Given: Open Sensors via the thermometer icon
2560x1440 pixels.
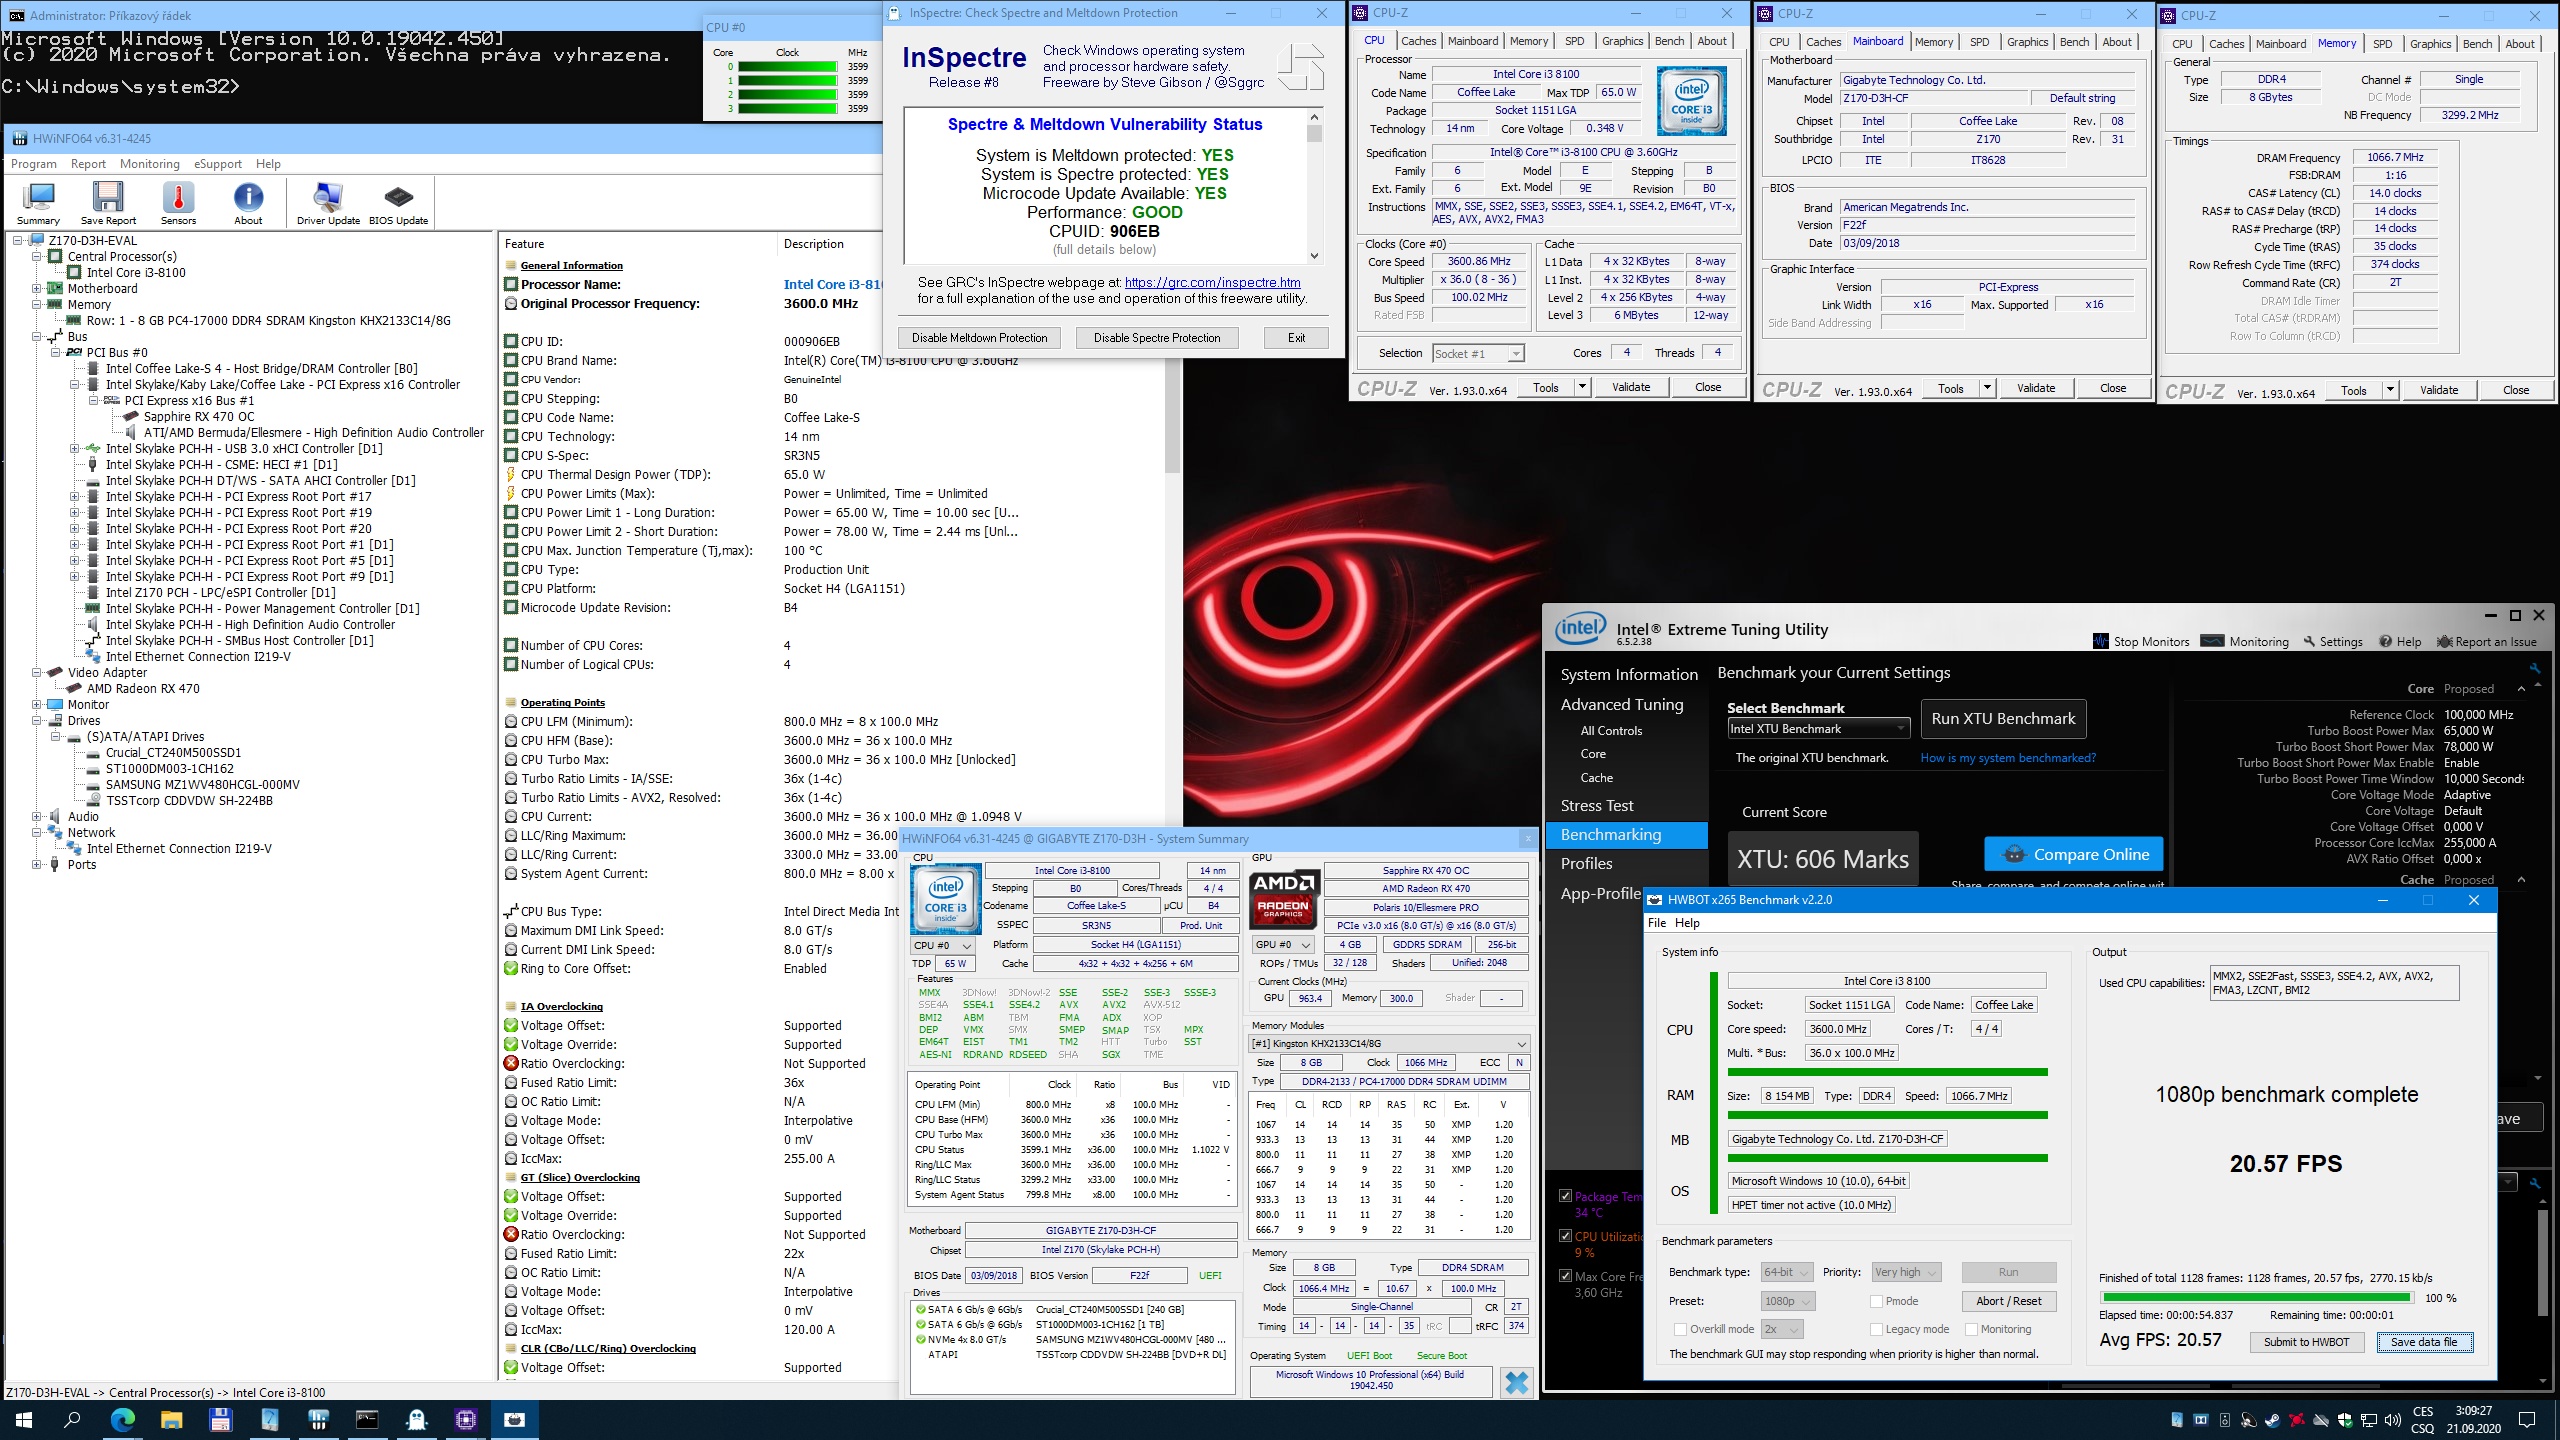Looking at the screenshot, I should [x=178, y=197].
